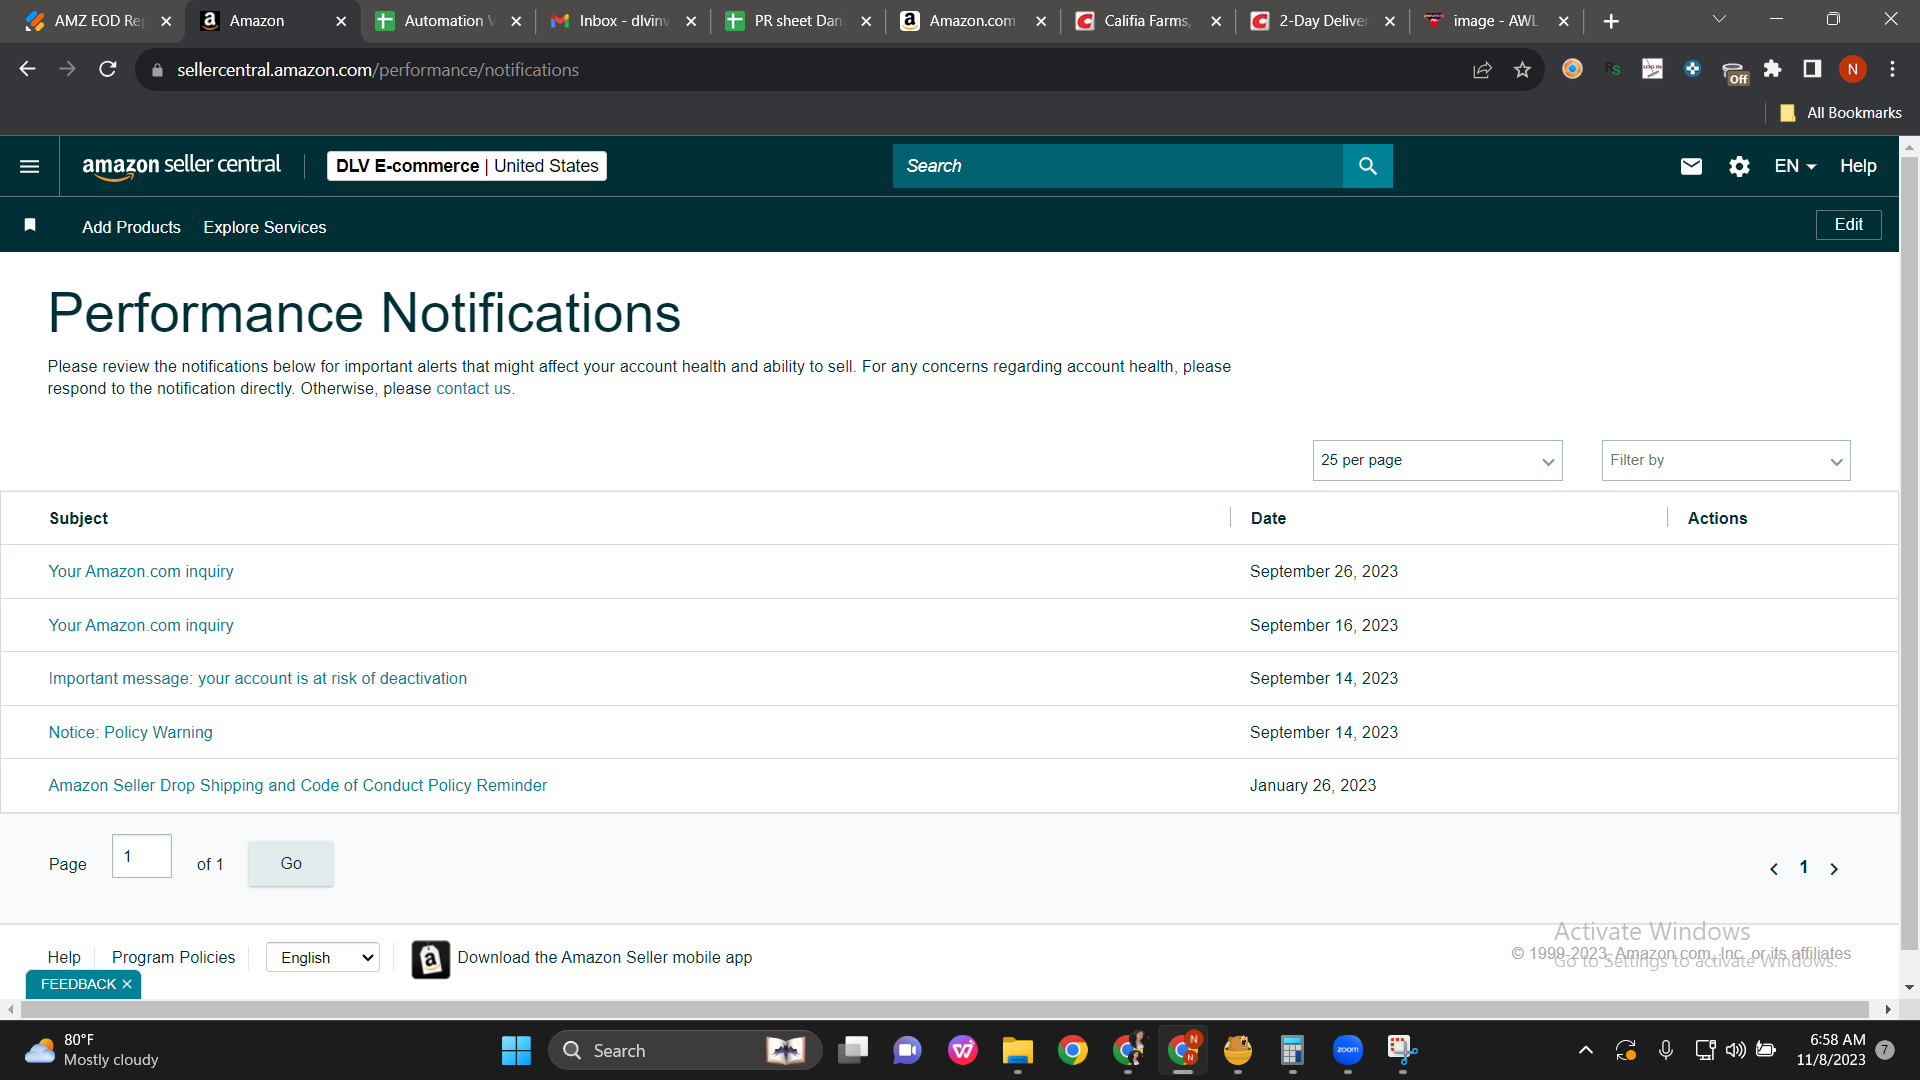The image size is (1920, 1080).
Task: Go to previous page arrow in pagination
Action: tap(1774, 869)
